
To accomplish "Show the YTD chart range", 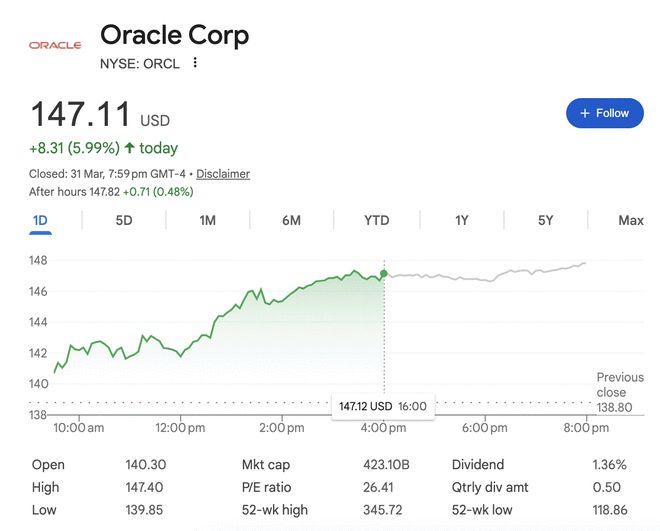I will click(376, 220).
